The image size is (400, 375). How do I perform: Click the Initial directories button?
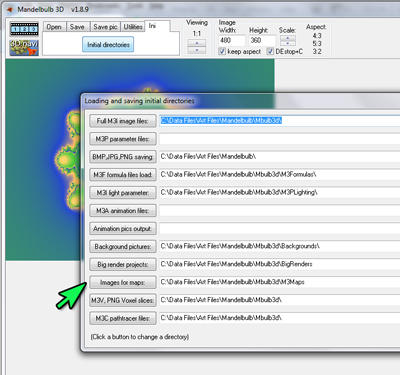(x=108, y=45)
